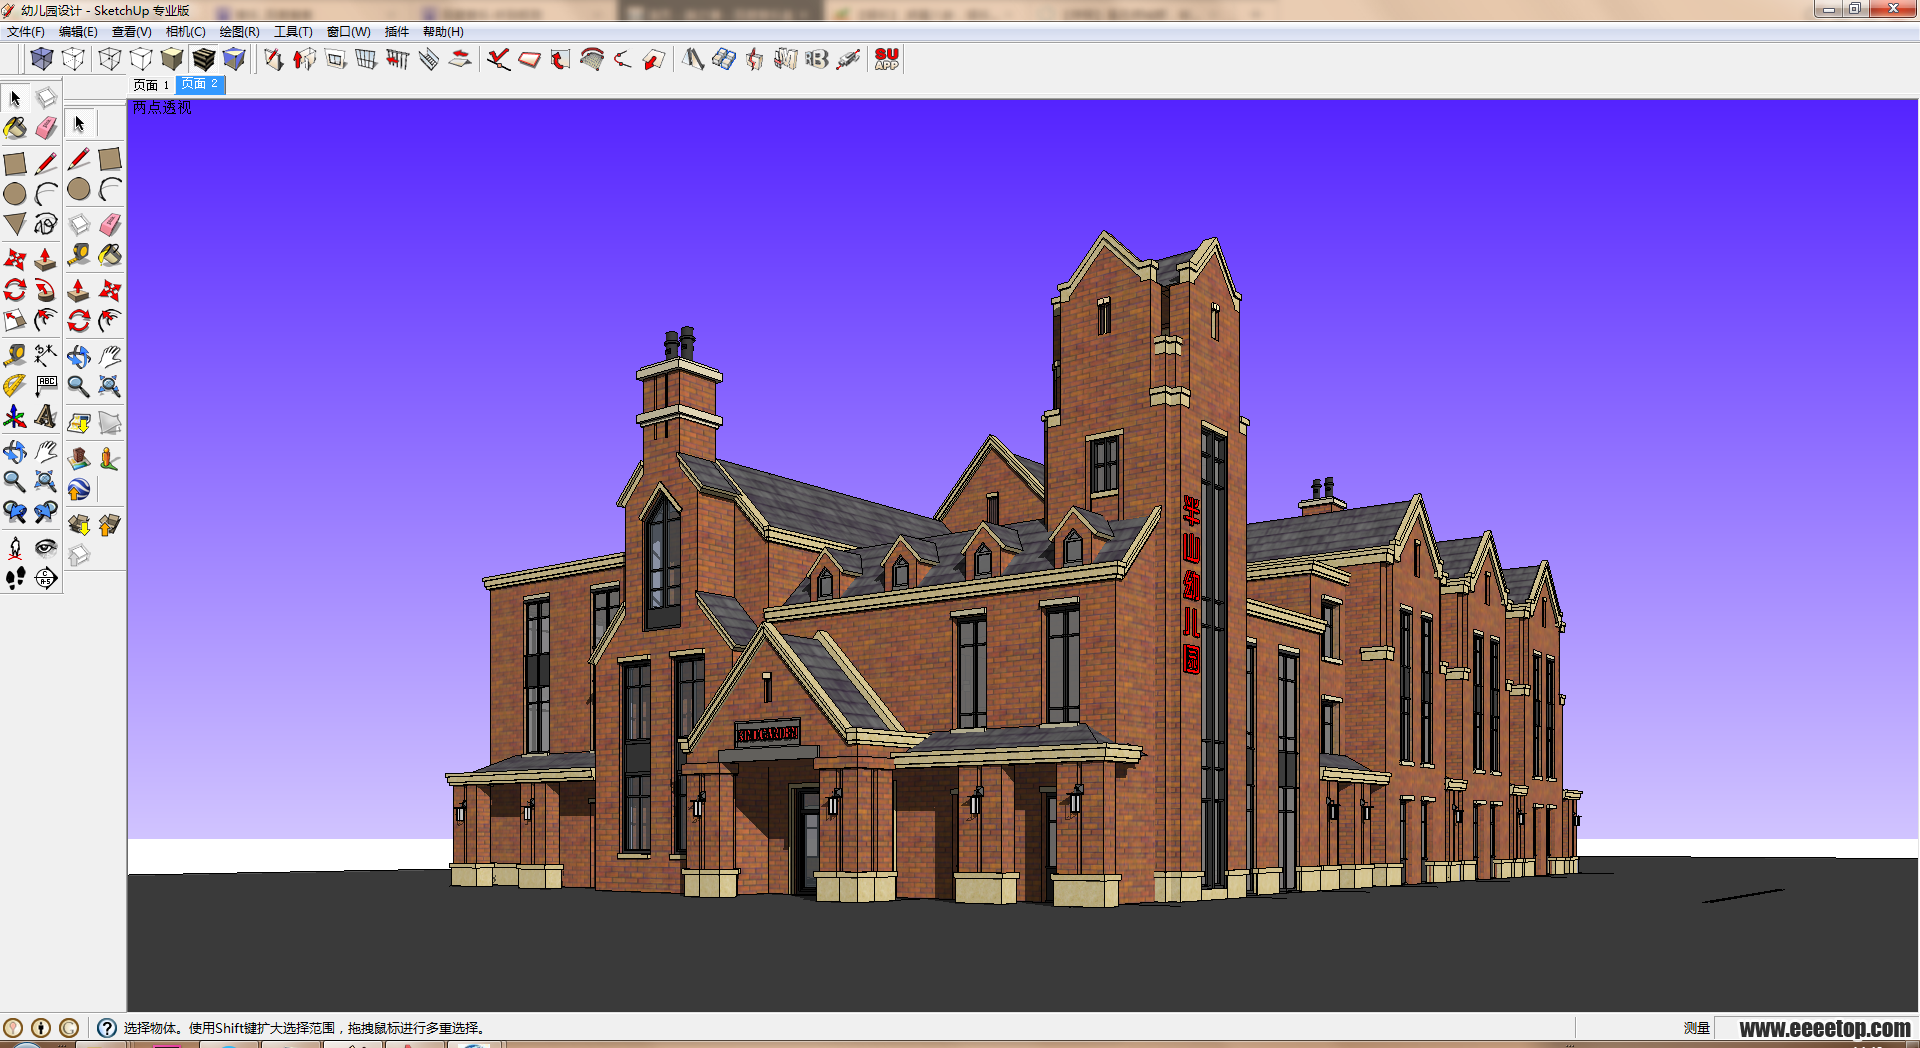The image size is (1920, 1048).
Task: Switch to wireframe face style
Action: click(110, 59)
